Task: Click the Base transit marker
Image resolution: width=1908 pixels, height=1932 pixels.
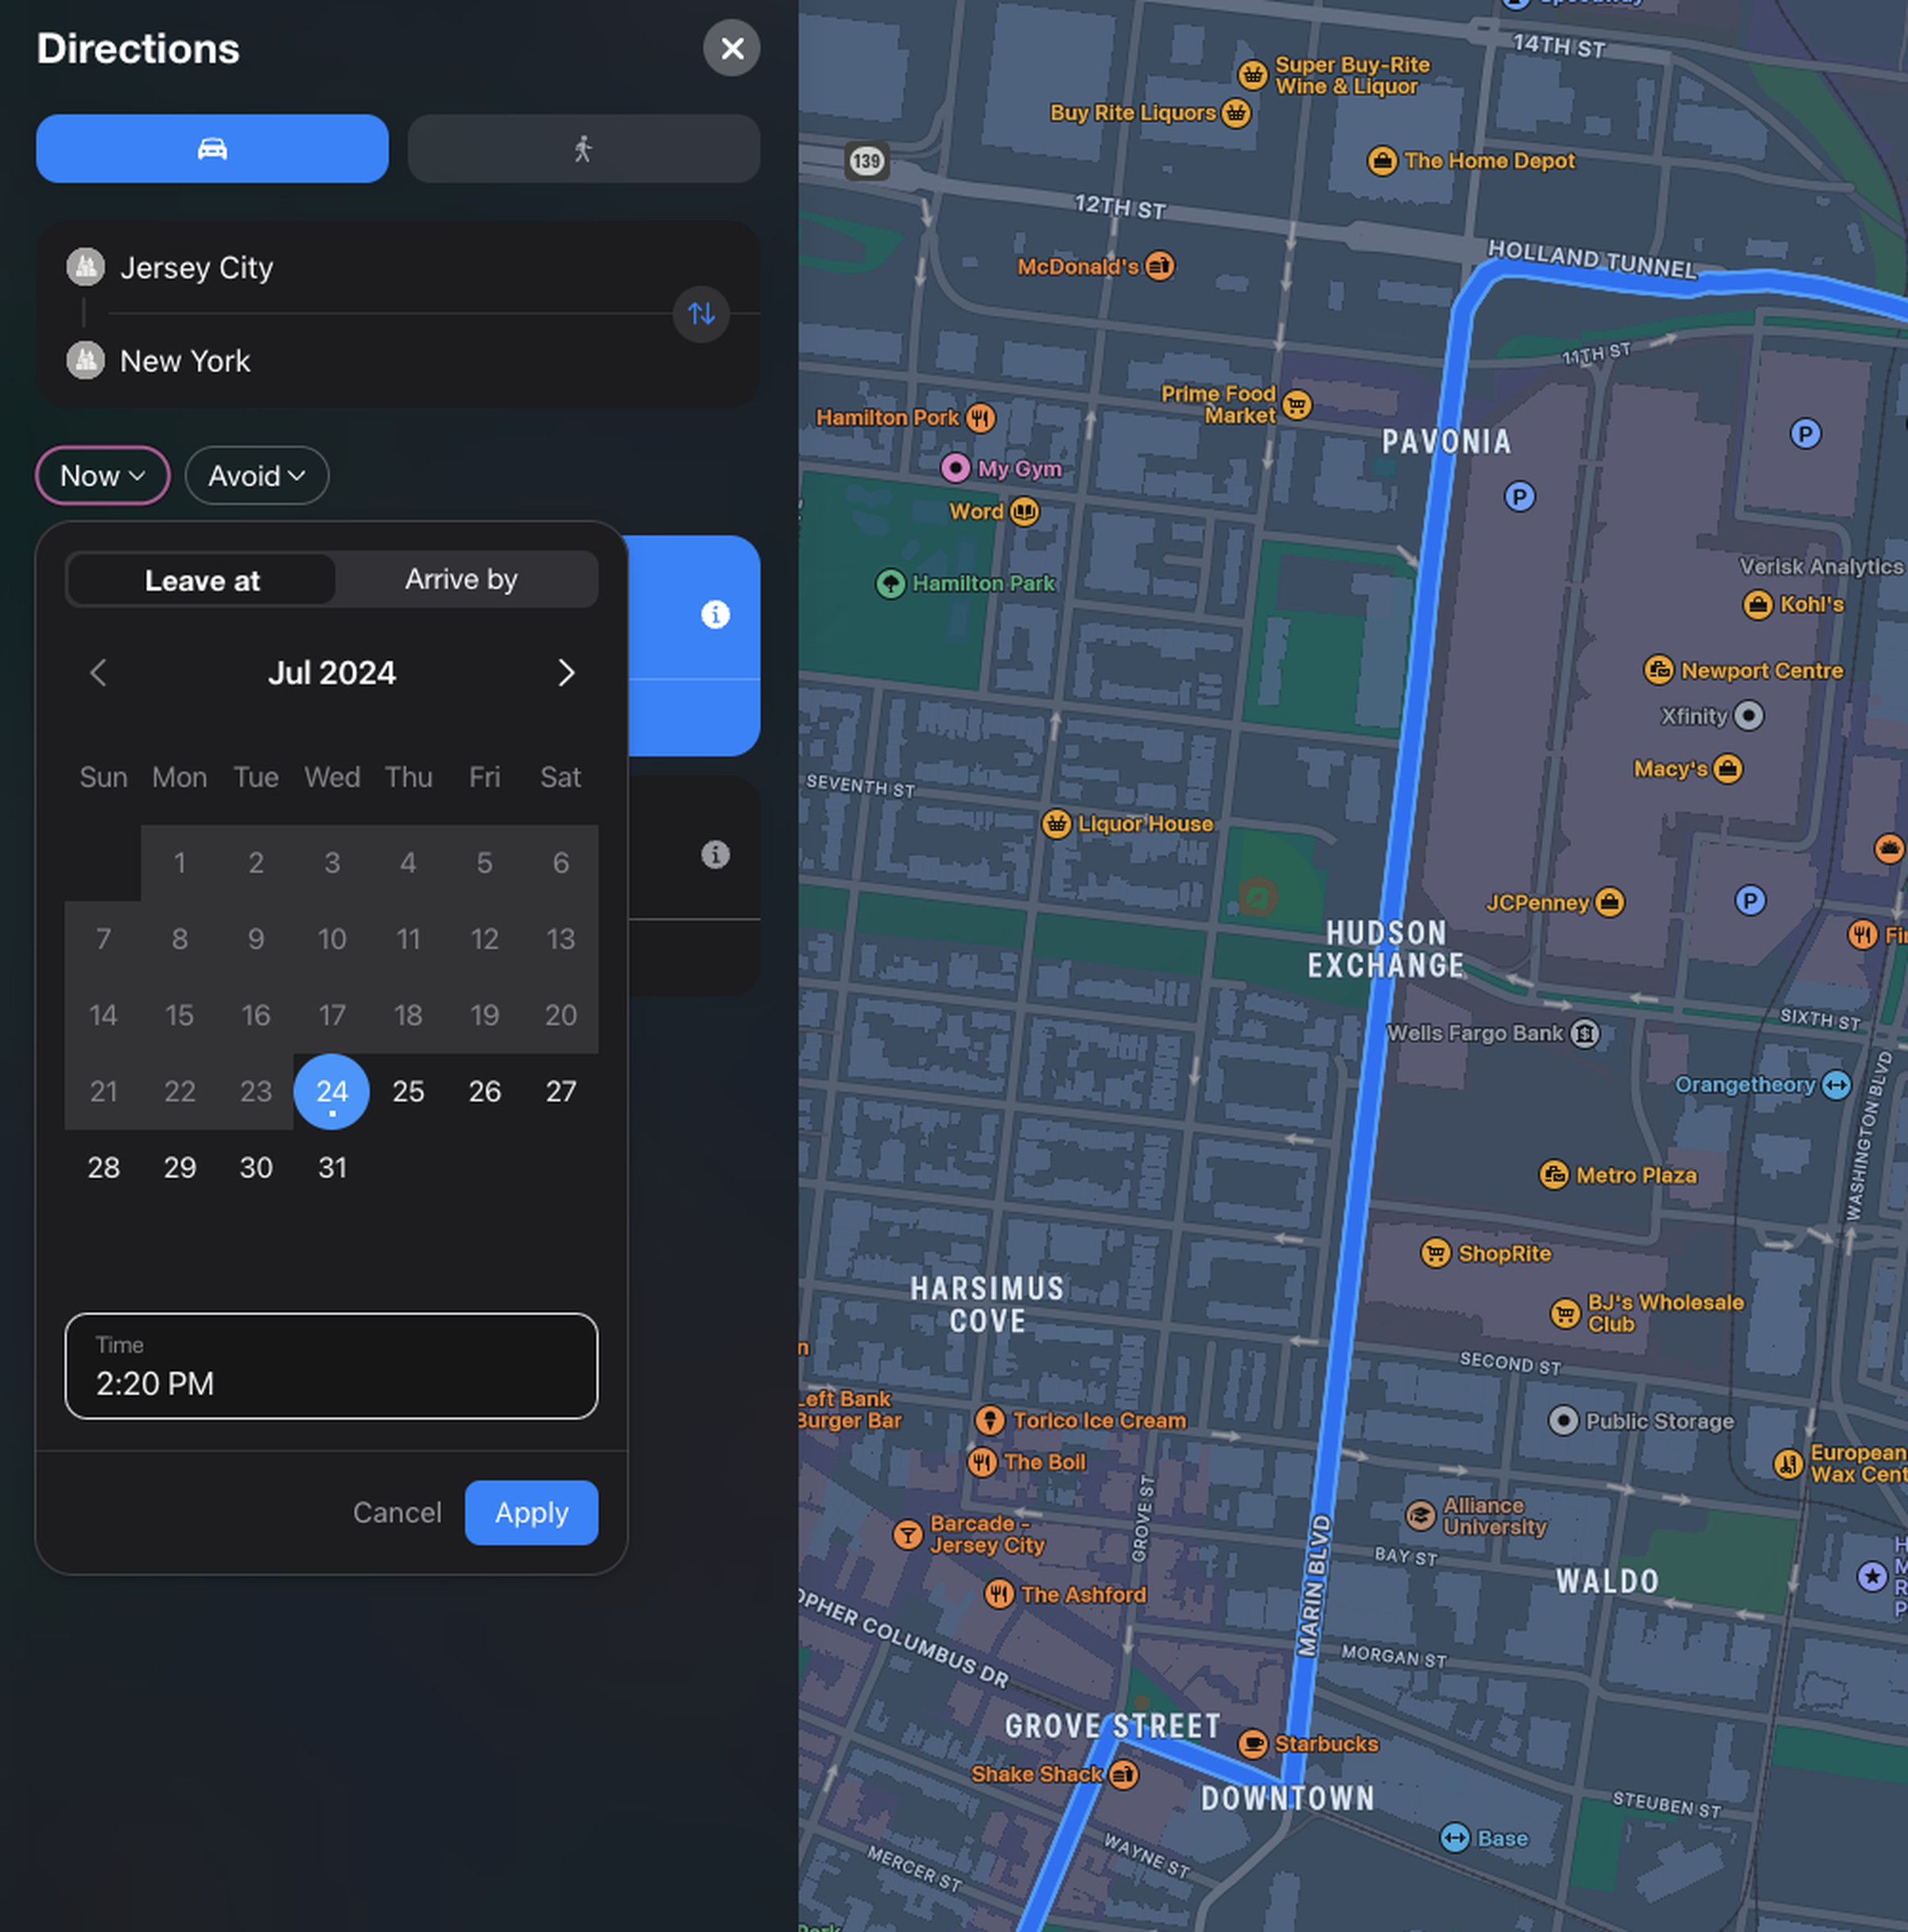Action: tap(1455, 1838)
